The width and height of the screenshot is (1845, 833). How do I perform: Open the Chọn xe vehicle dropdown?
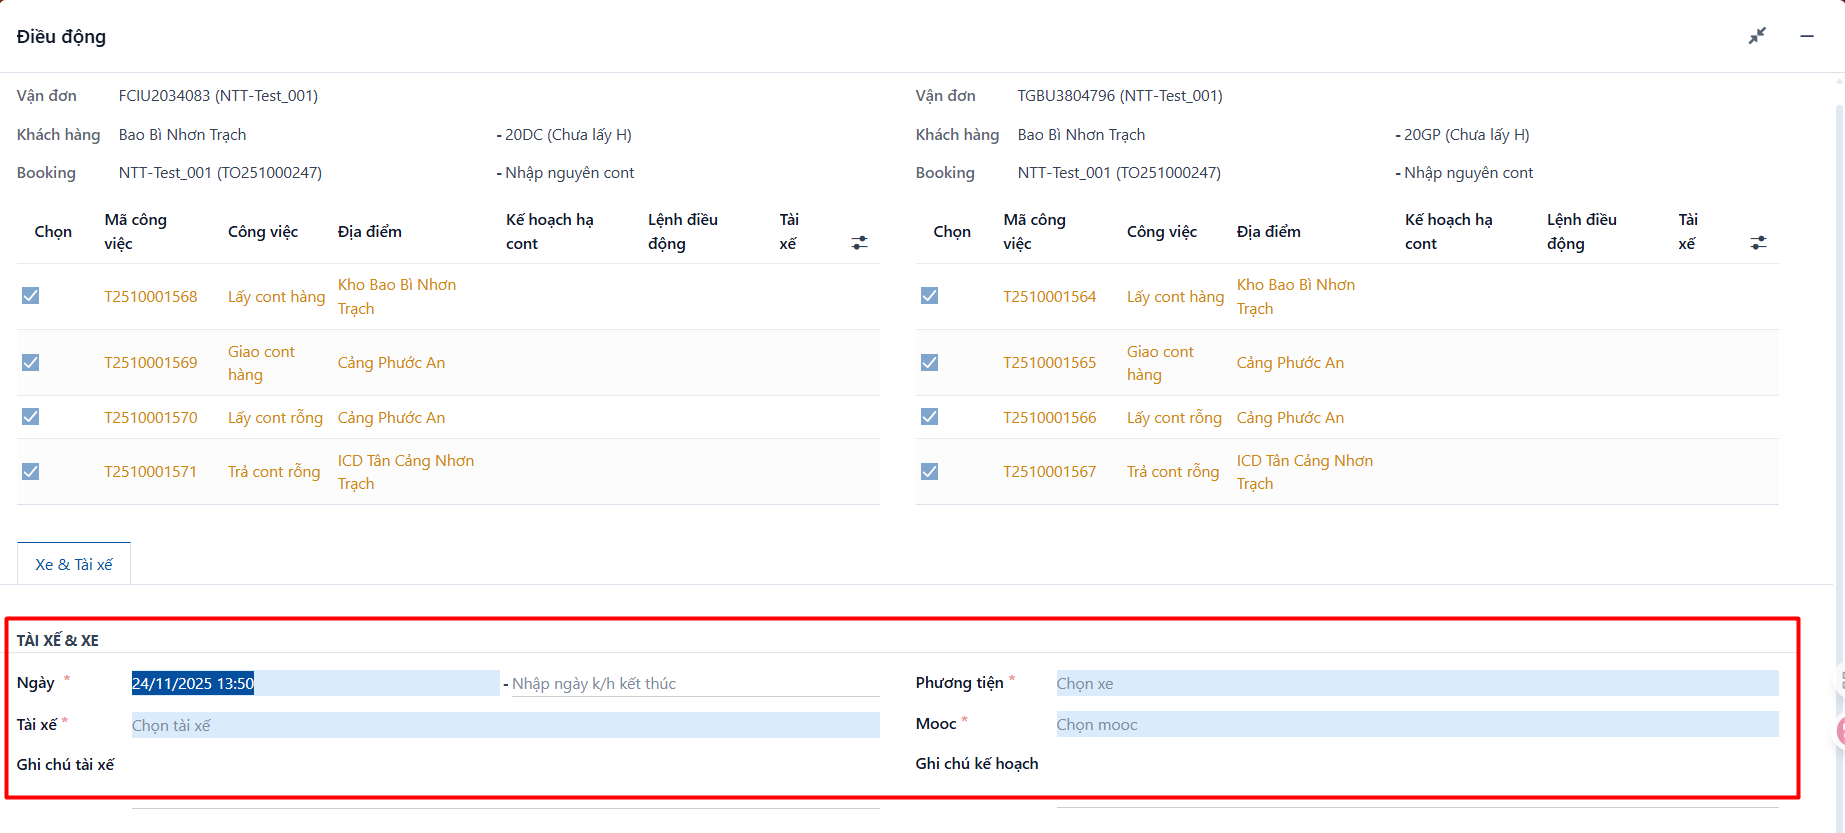point(1417,683)
